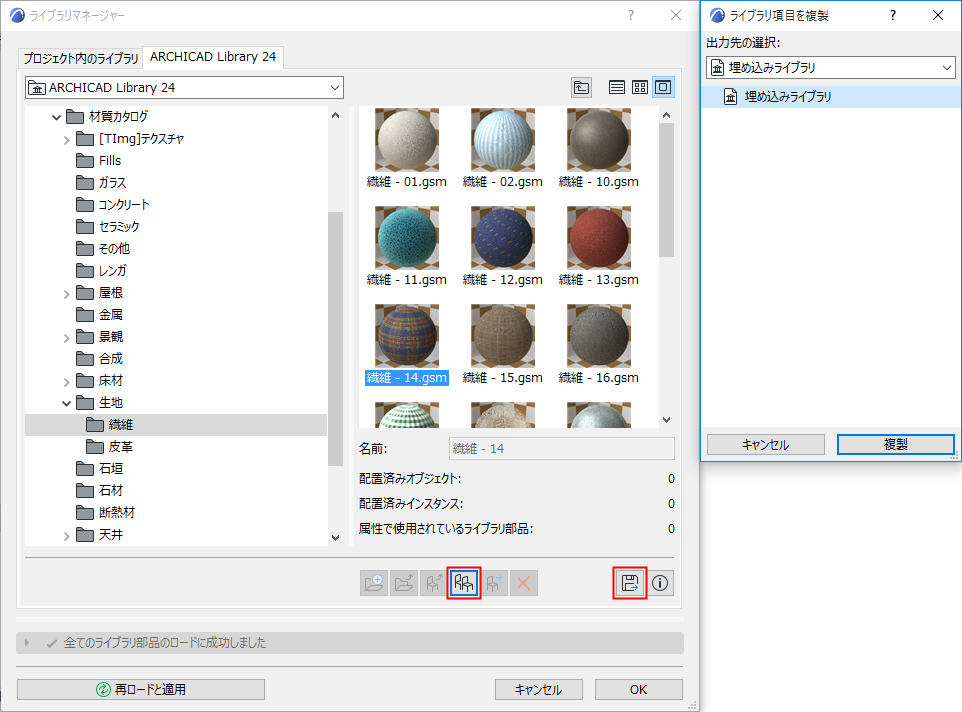This screenshot has width=962, height=712.
Task: Click the export object icon left of duplicate
Action: click(x=434, y=583)
